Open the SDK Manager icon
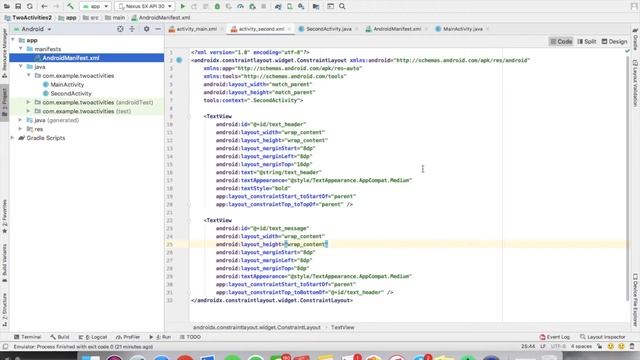Image resolution: width=640 pixels, height=360 pixels. pos(301,7)
